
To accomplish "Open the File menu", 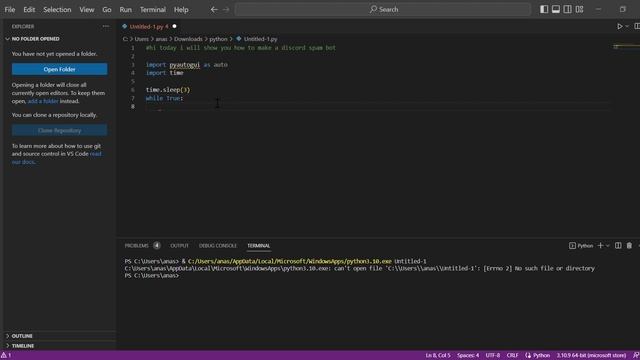I will point(10,9).
